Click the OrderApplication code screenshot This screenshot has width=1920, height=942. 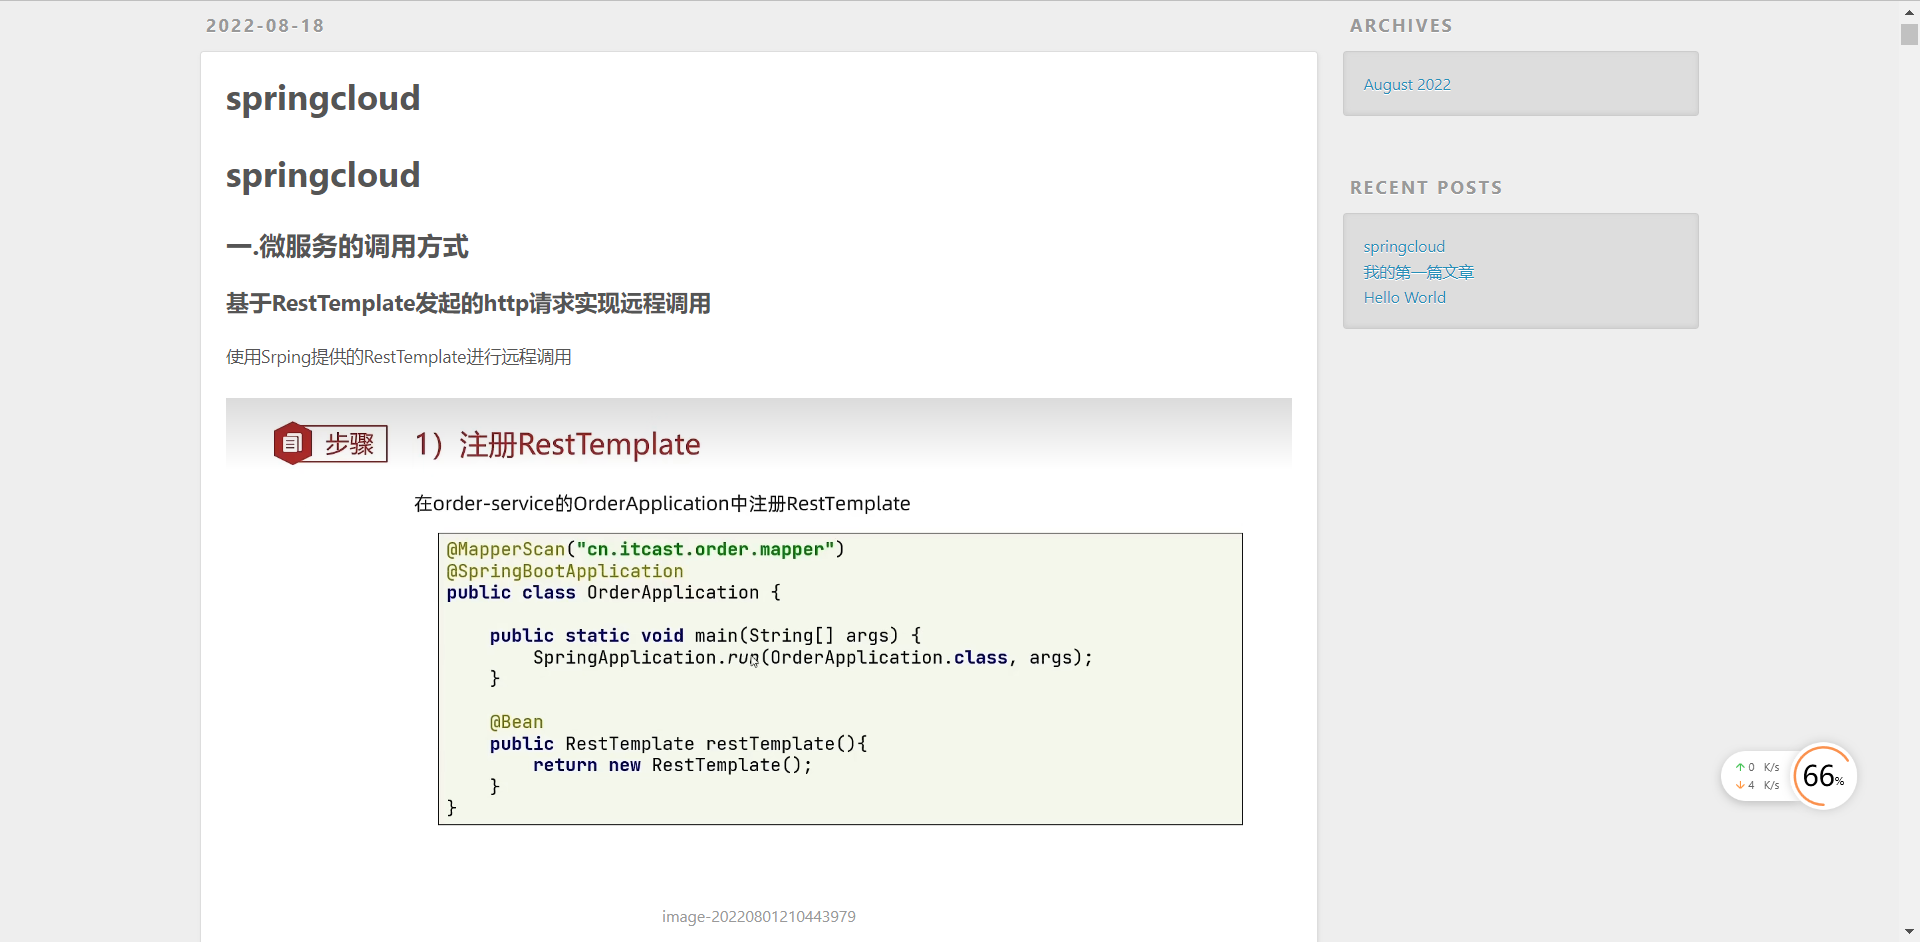pyautogui.click(x=840, y=678)
